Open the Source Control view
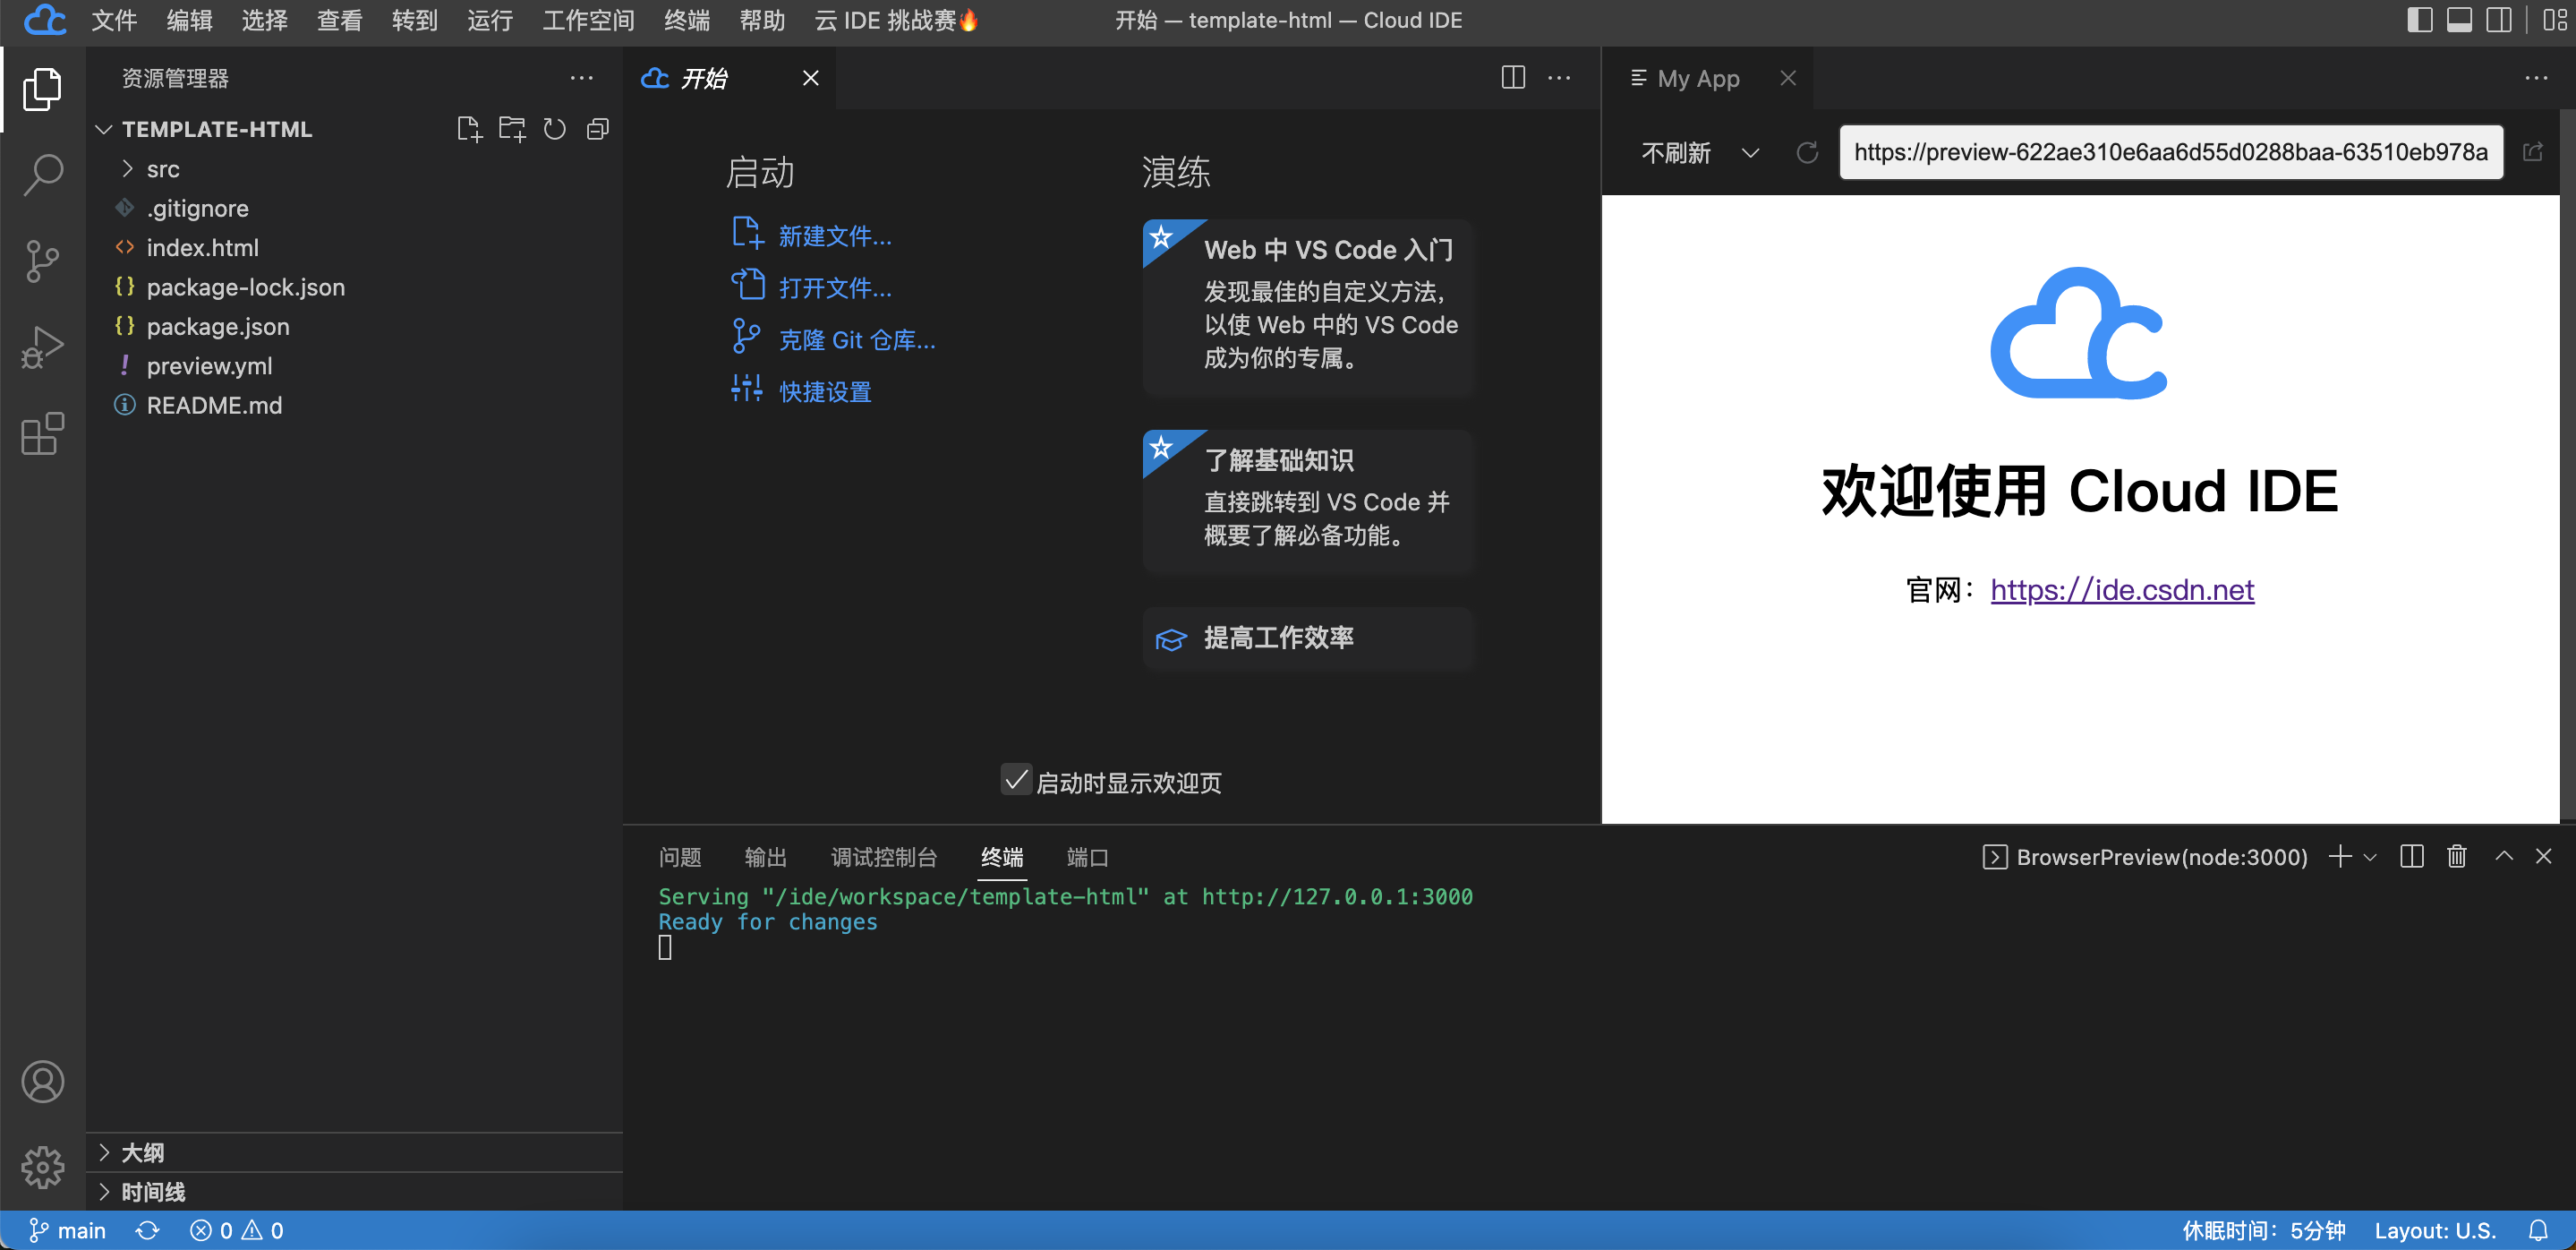Screen dimensions: 2576x1250 point(42,261)
